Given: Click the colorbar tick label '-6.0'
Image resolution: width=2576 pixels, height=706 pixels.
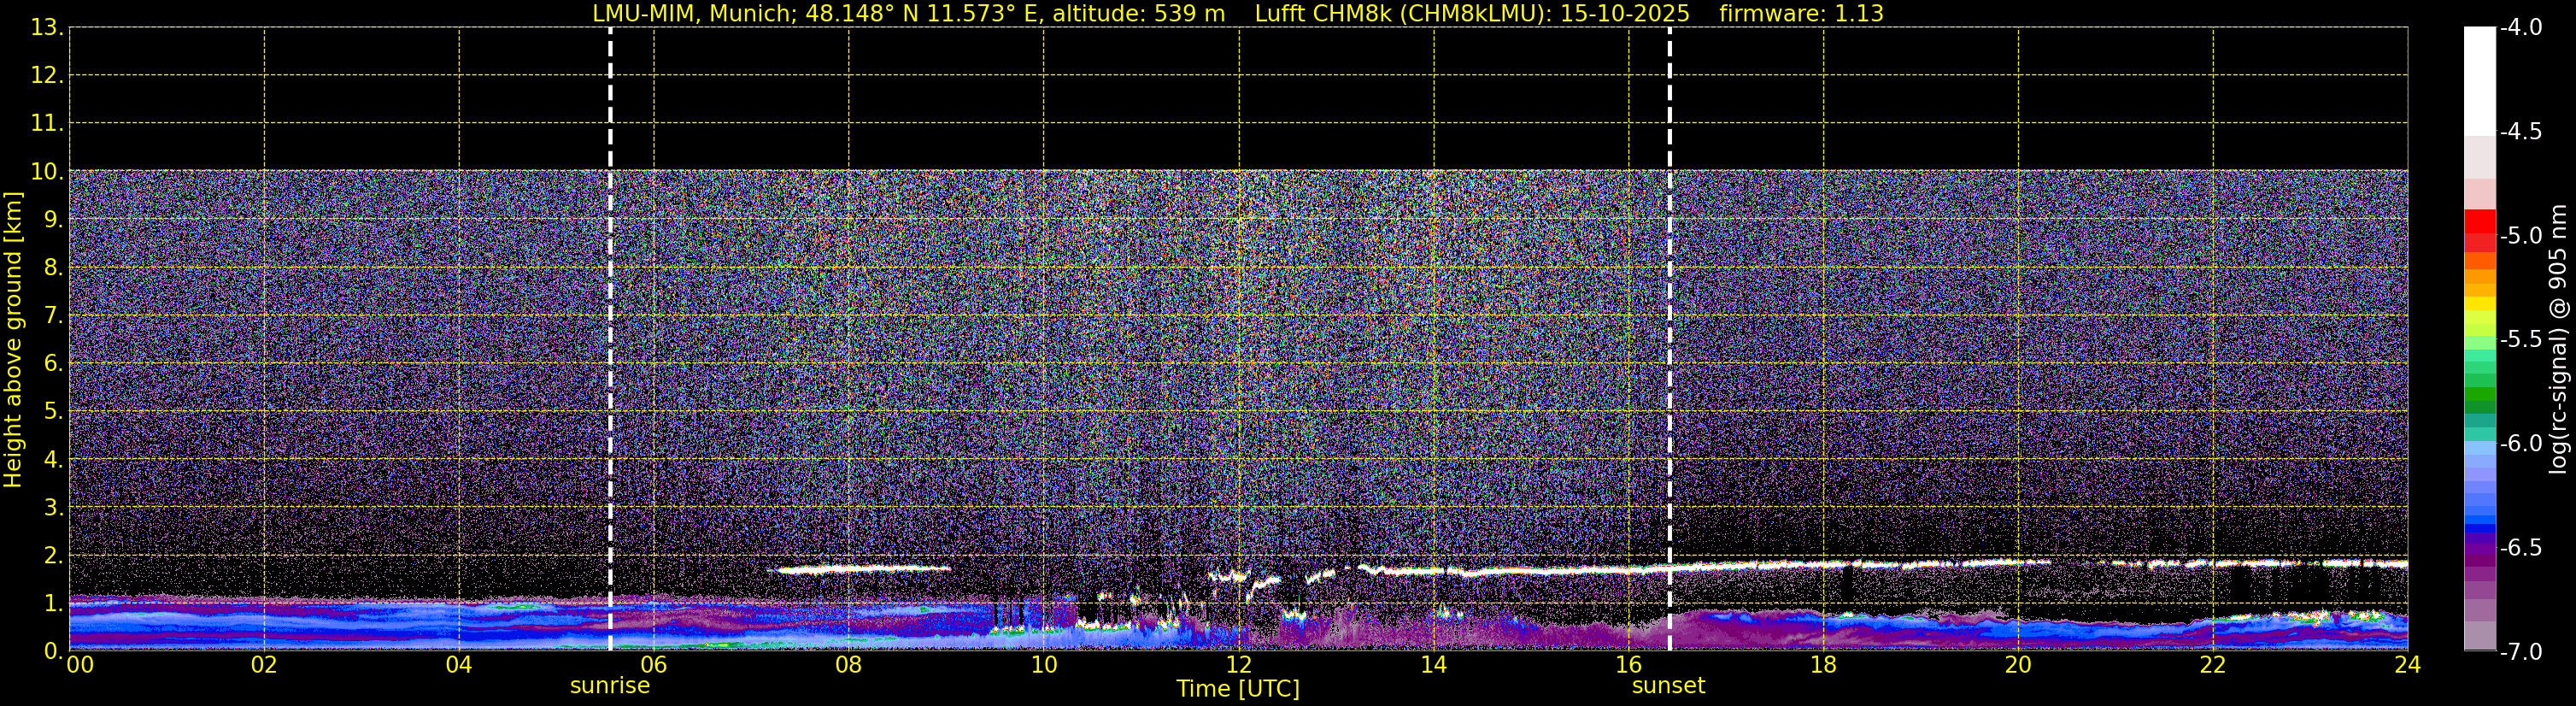Looking at the screenshot, I should tap(2520, 444).
